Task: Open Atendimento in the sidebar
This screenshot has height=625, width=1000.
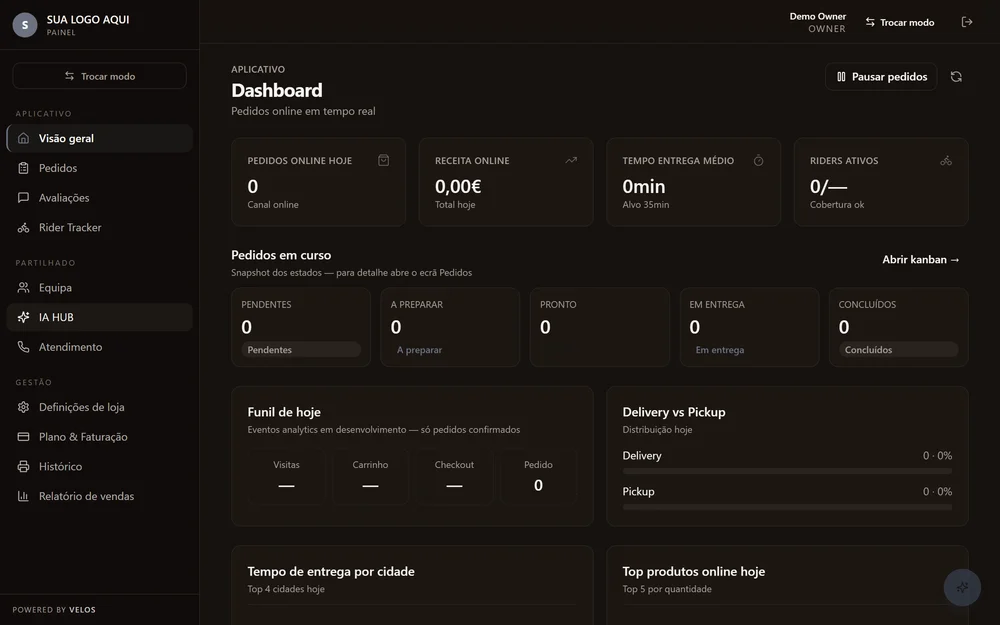Action: (x=99, y=347)
